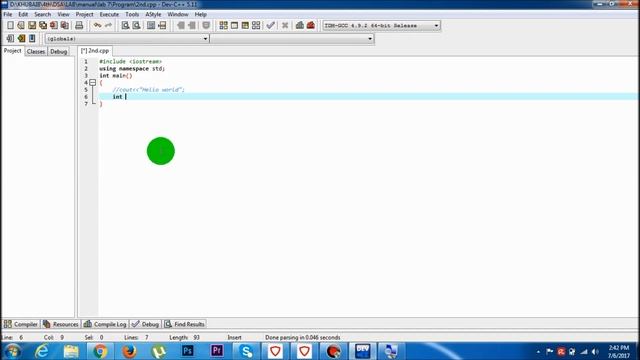Open the AStyle menu

[x=153, y=14]
